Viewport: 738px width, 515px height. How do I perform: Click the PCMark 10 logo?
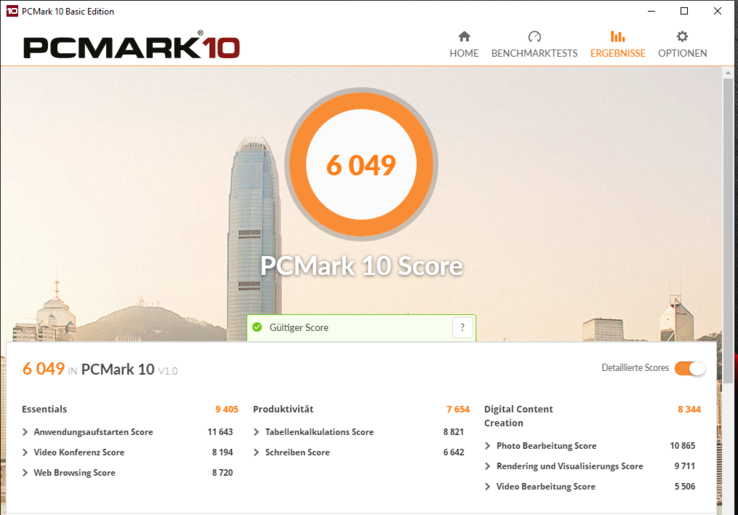131,46
